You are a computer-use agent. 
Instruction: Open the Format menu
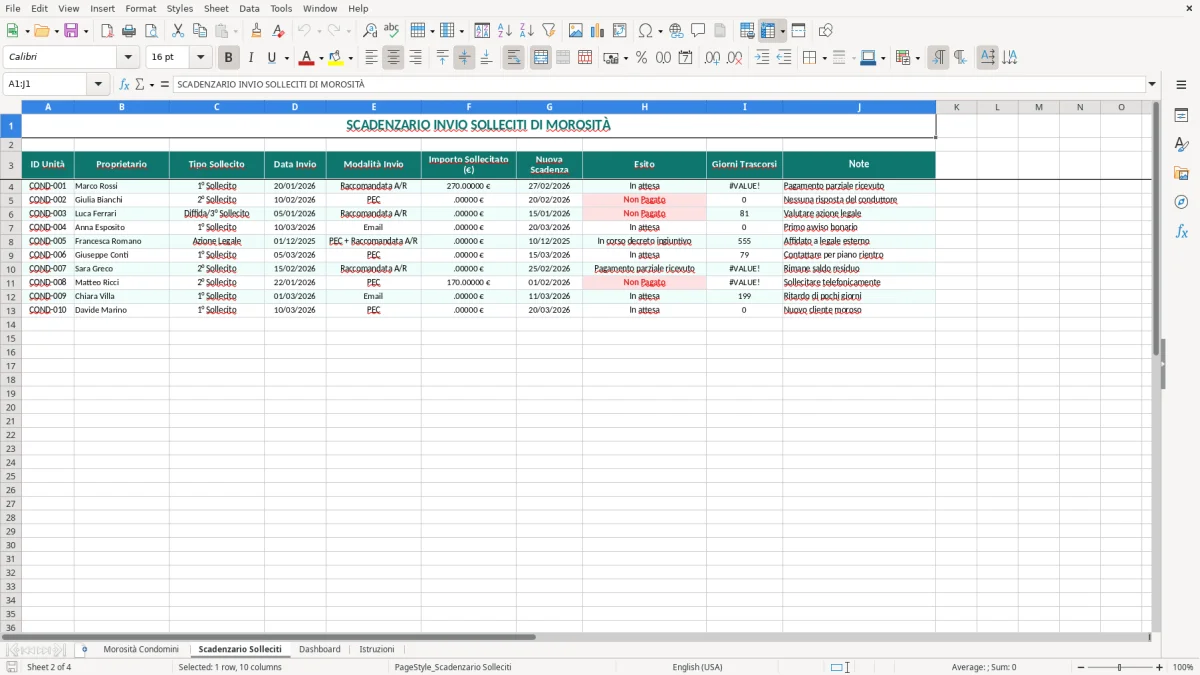tap(141, 8)
